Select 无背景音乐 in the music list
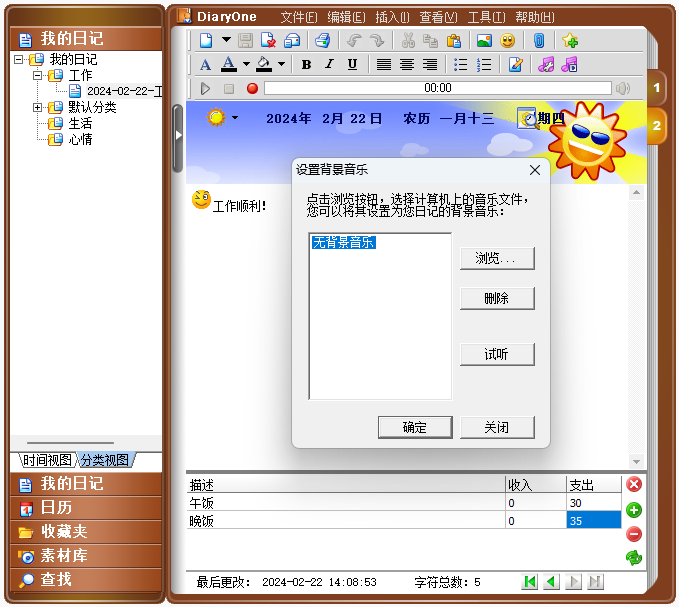This screenshot has width=679, height=607. [343, 242]
